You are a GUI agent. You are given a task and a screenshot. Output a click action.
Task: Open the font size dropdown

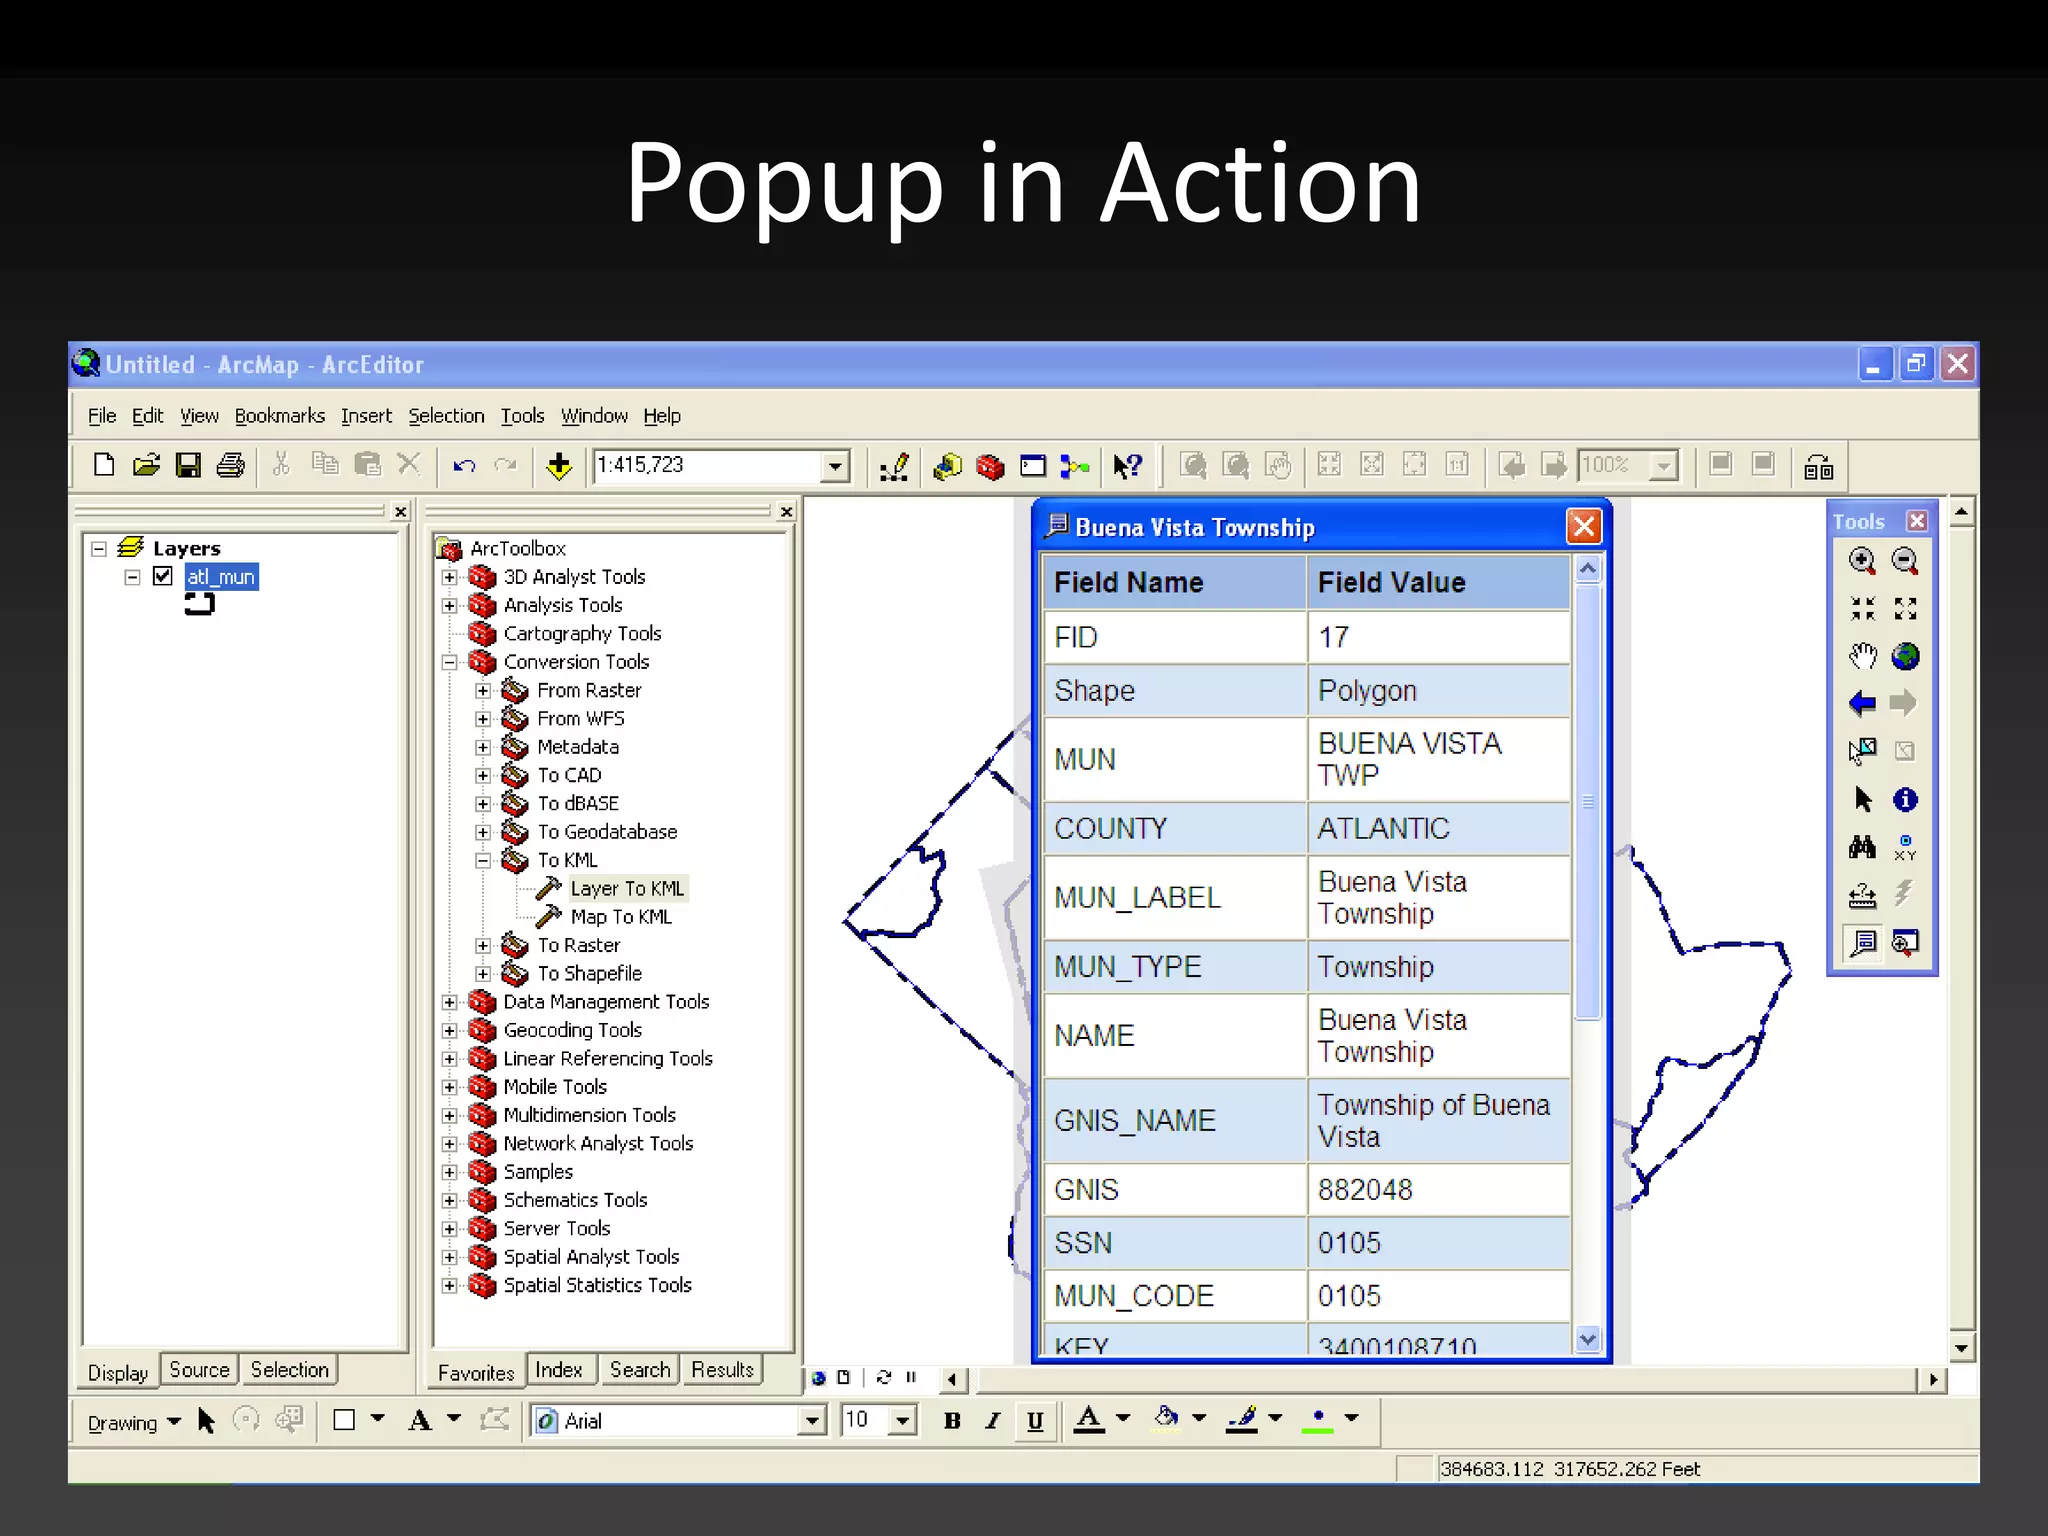pos(903,1420)
